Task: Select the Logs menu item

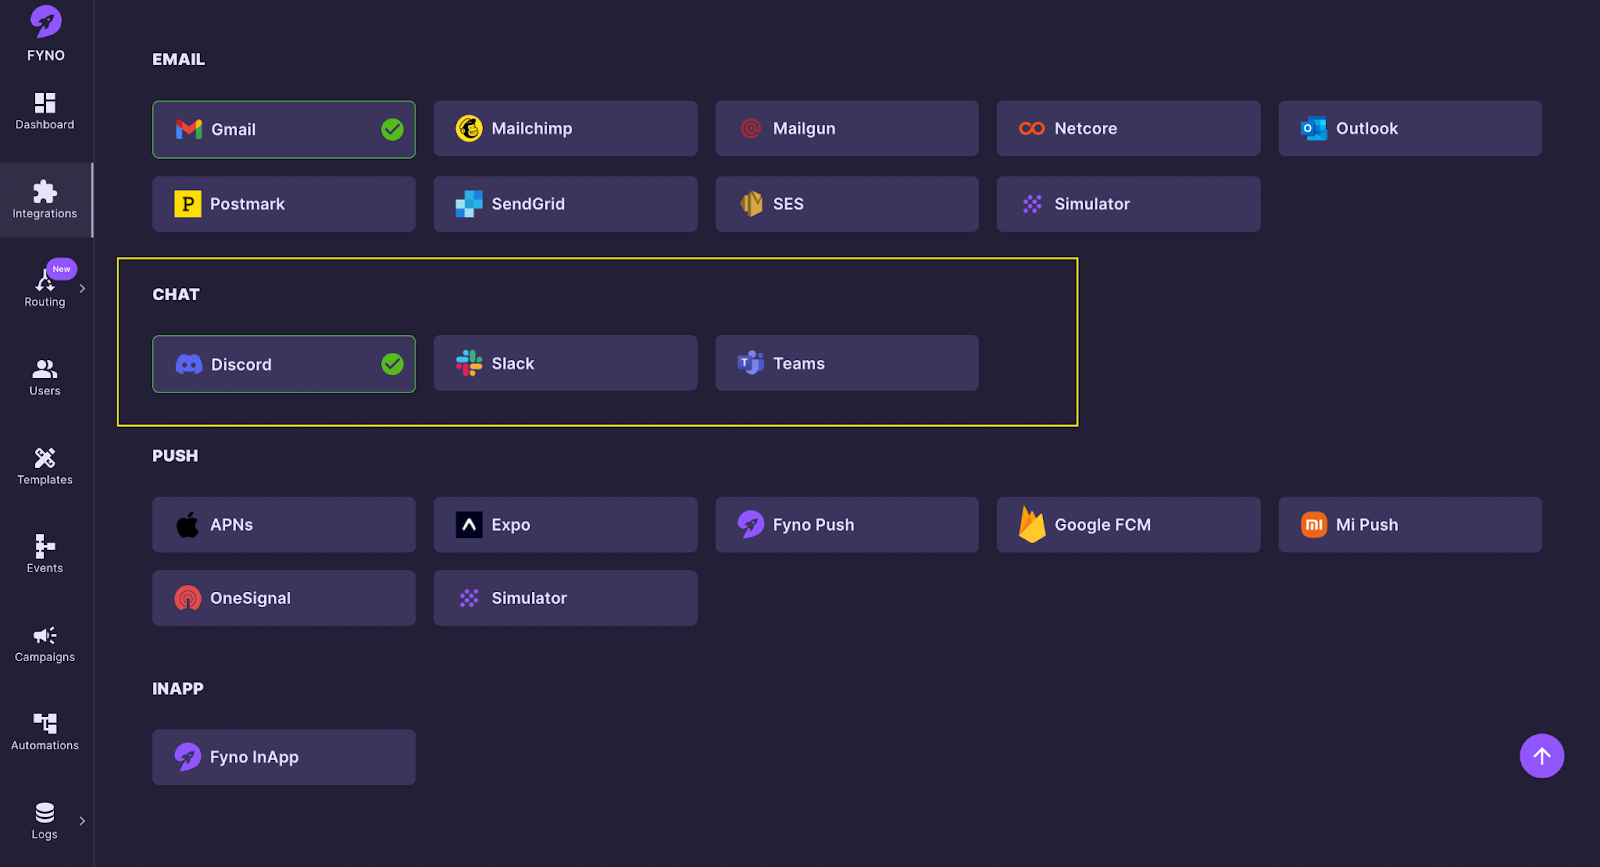Action: [x=45, y=820]
